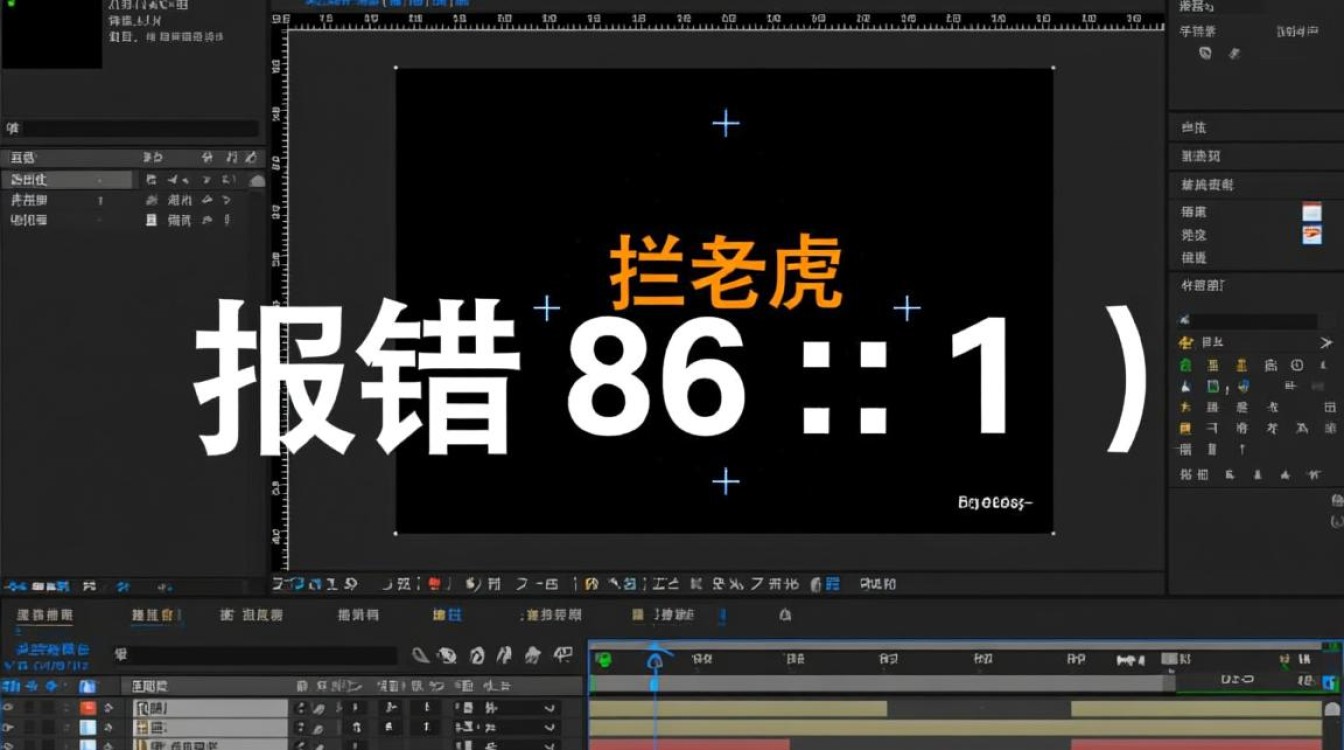Viewport: 1344px width, 750px height.
Task: Switch to the second tab above the timeline
Action: [x=155, y=615]
